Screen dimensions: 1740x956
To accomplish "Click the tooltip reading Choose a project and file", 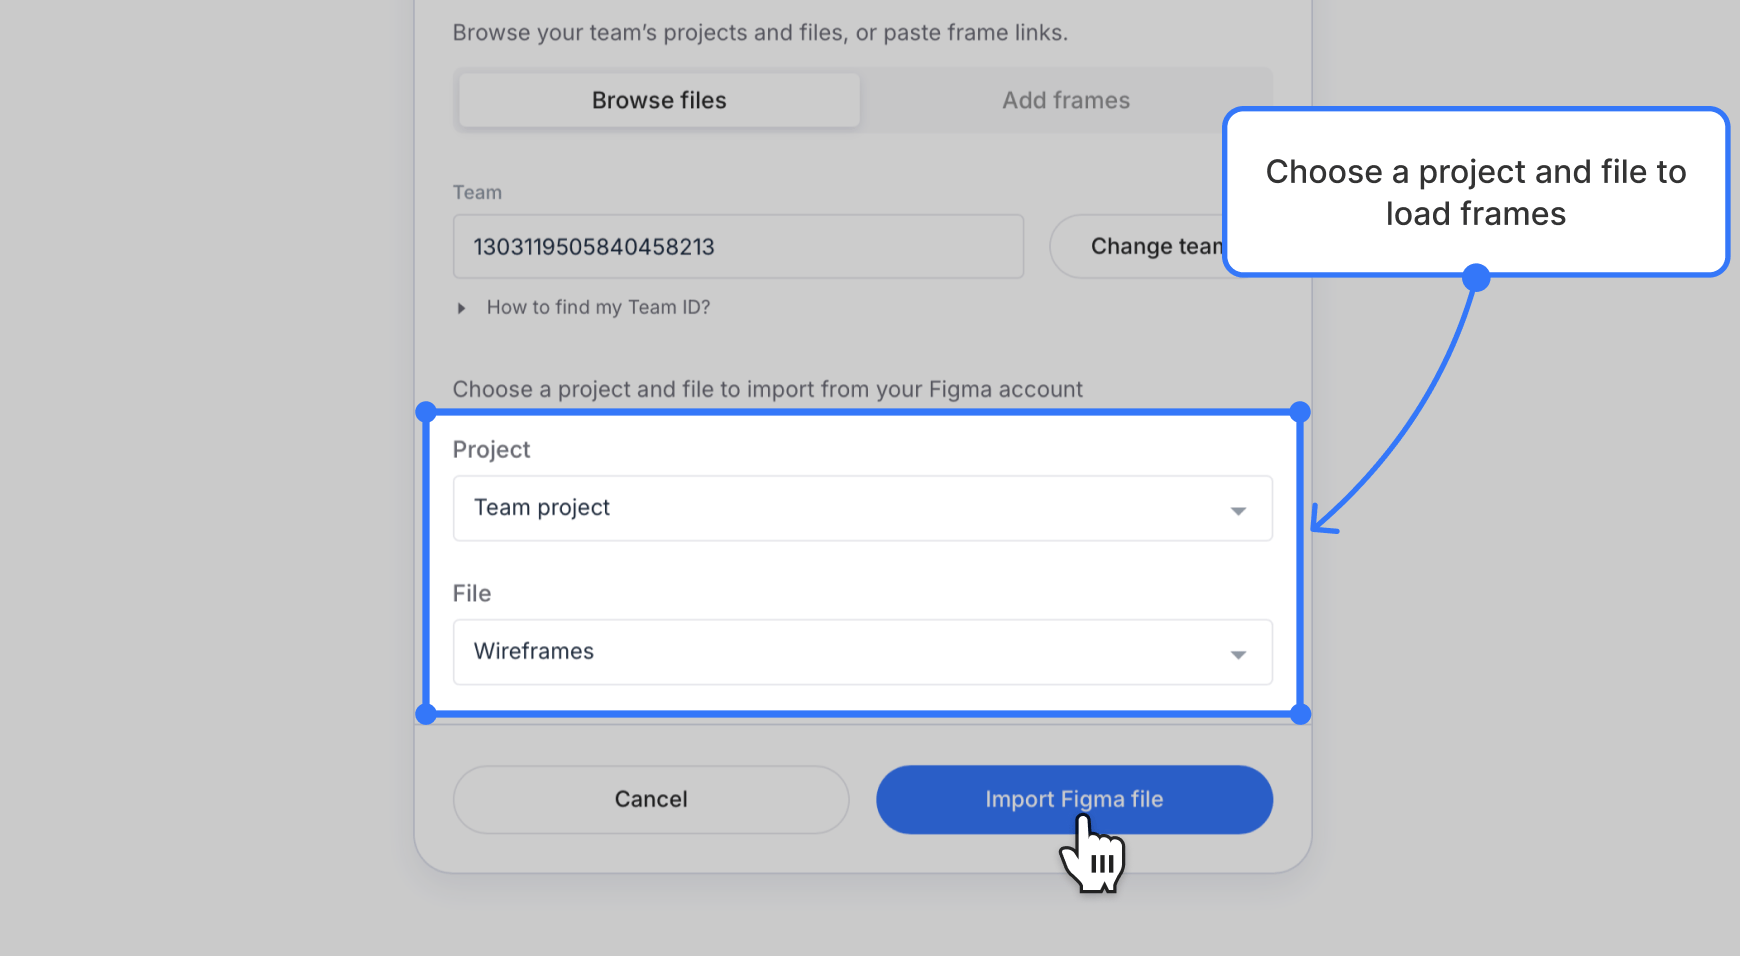I will [x=1476, y=192].
